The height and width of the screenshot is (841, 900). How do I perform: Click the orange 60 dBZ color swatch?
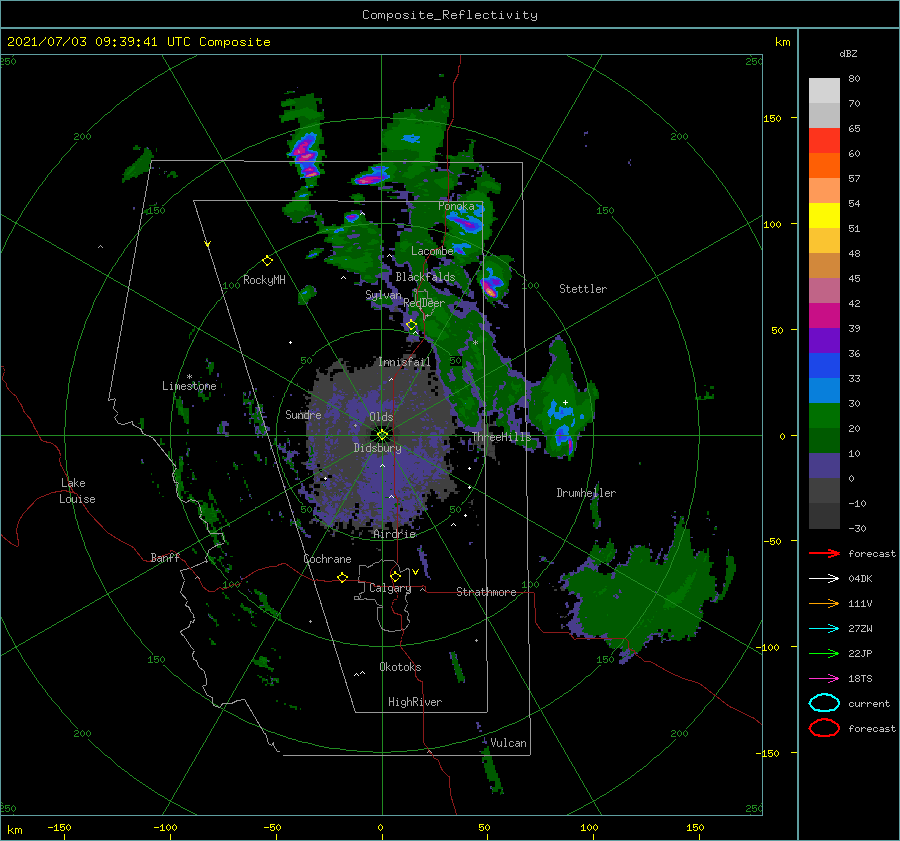[824, 165]
